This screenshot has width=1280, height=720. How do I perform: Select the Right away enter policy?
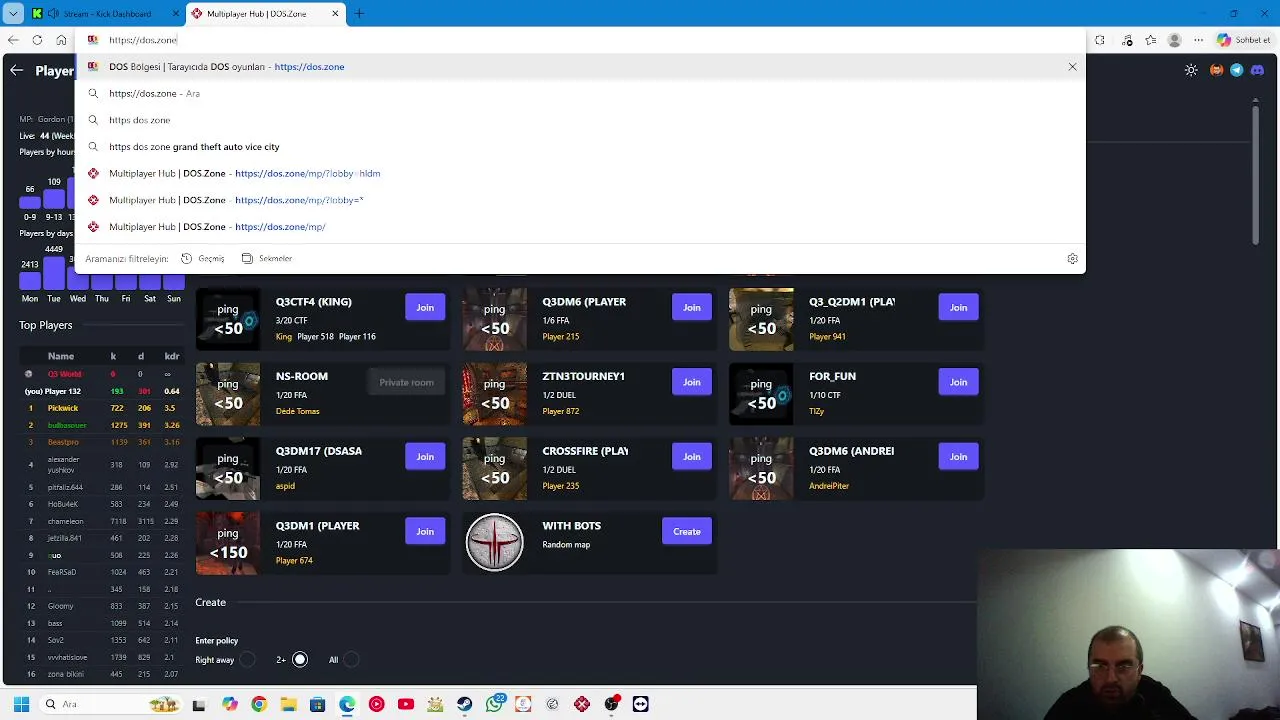(x=247, y=660)
